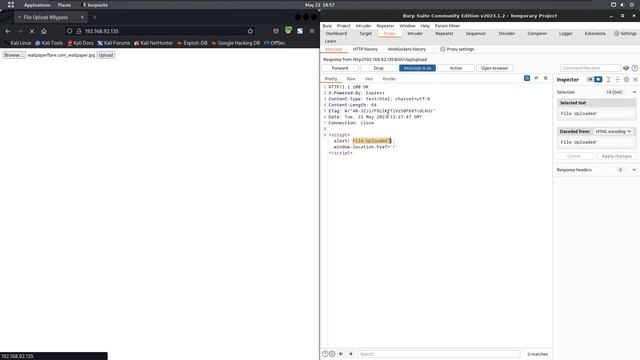640x360 pixels.
Task: Click the Inspector collapse all sections icon
Action: [617, 80]
